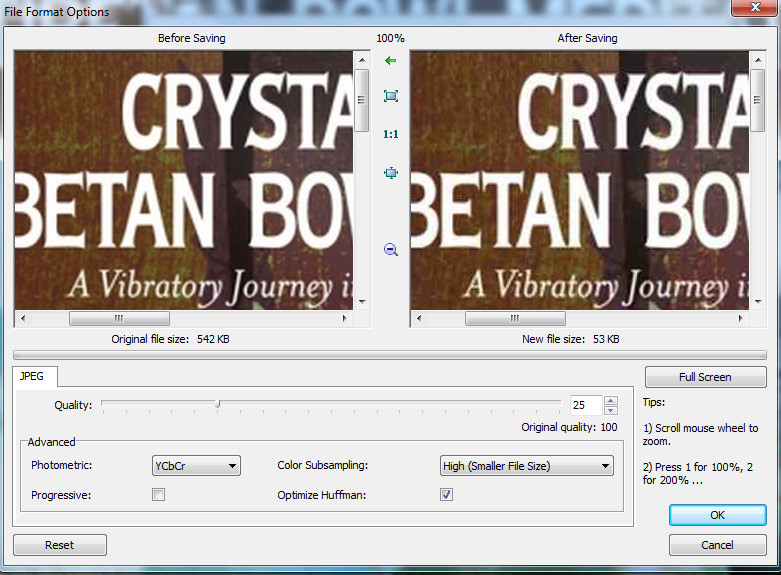Click the After Saving preview image
781x575 pixels.
pos(579,180)
